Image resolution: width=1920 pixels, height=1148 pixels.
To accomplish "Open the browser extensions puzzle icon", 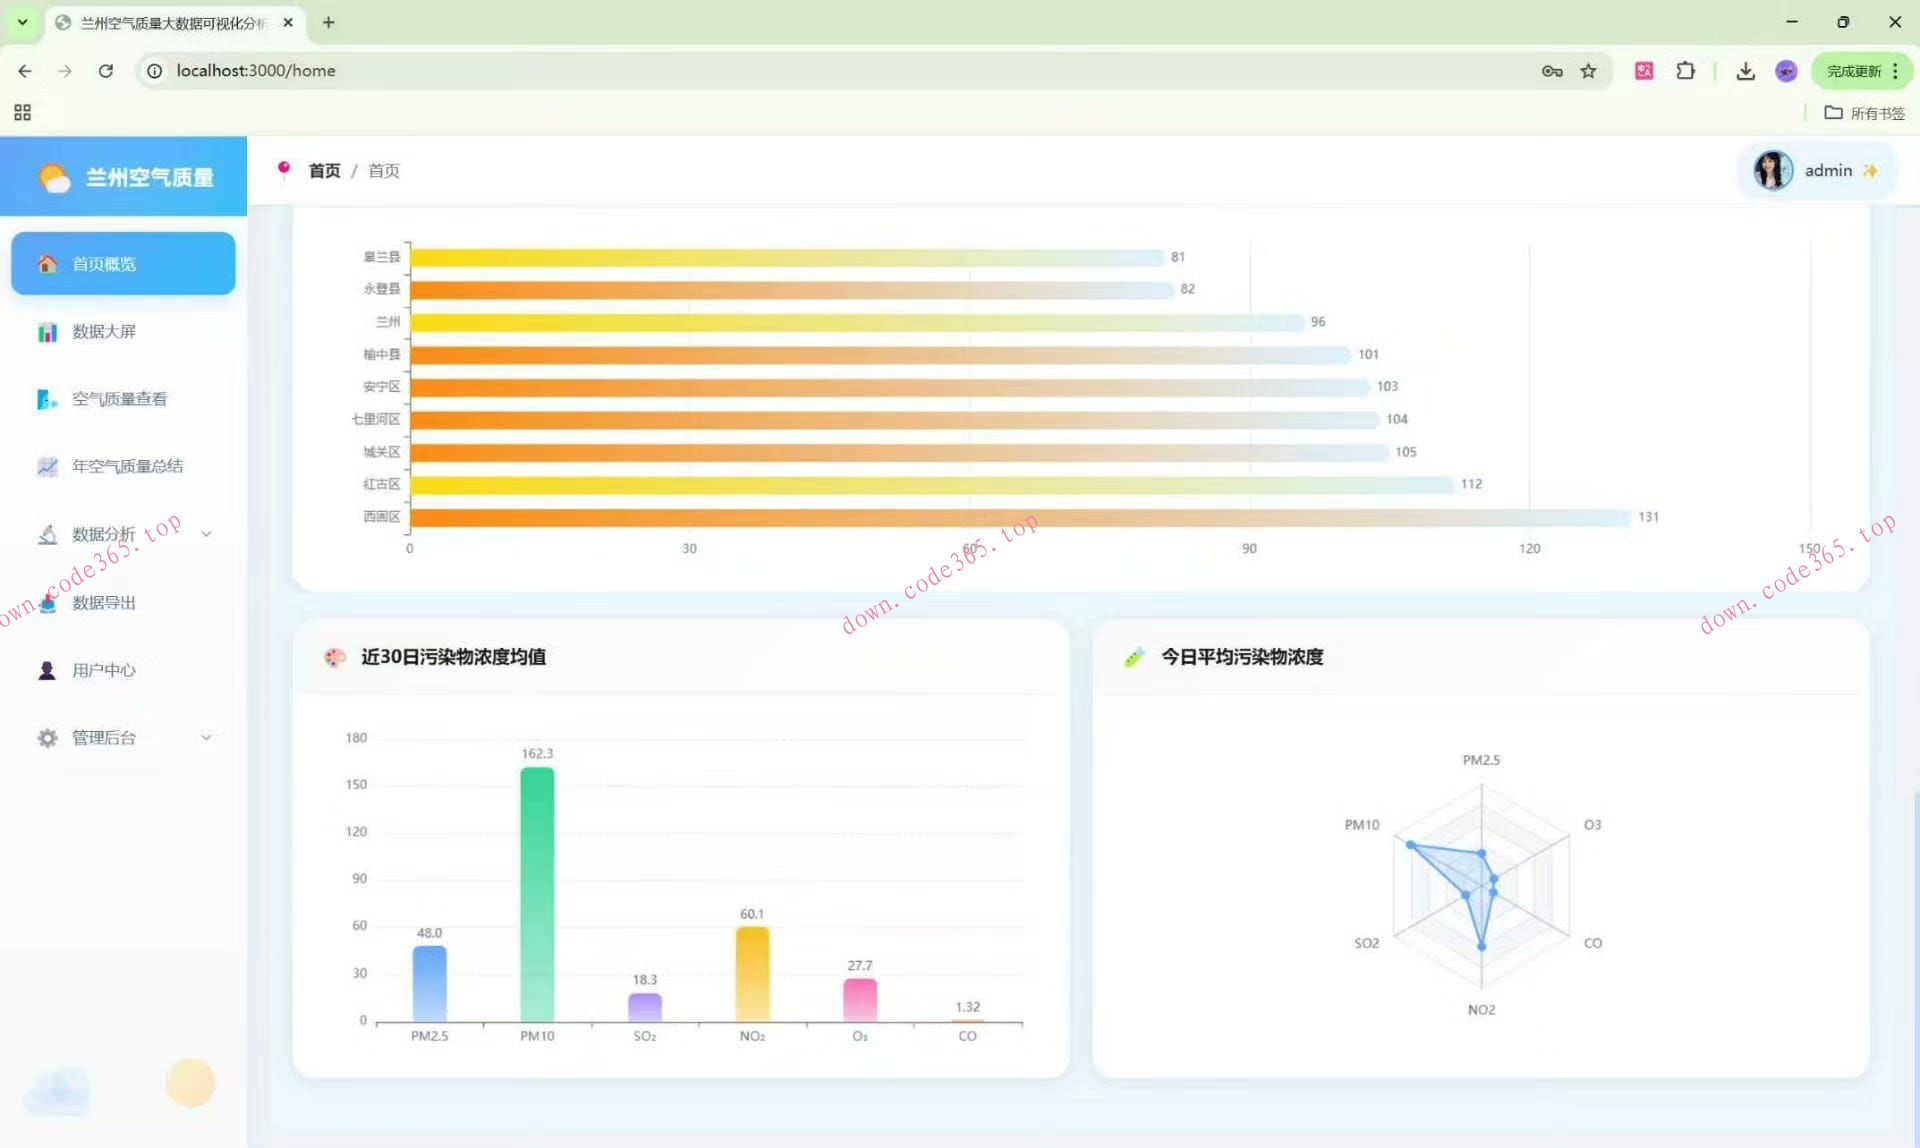I will (1685, 71).
